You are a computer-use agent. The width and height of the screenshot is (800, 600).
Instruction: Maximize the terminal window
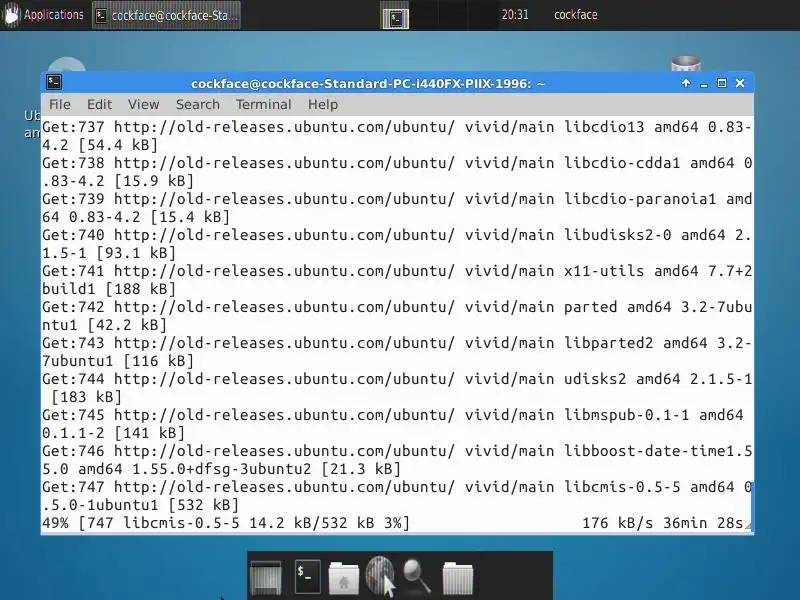point(722,83)
